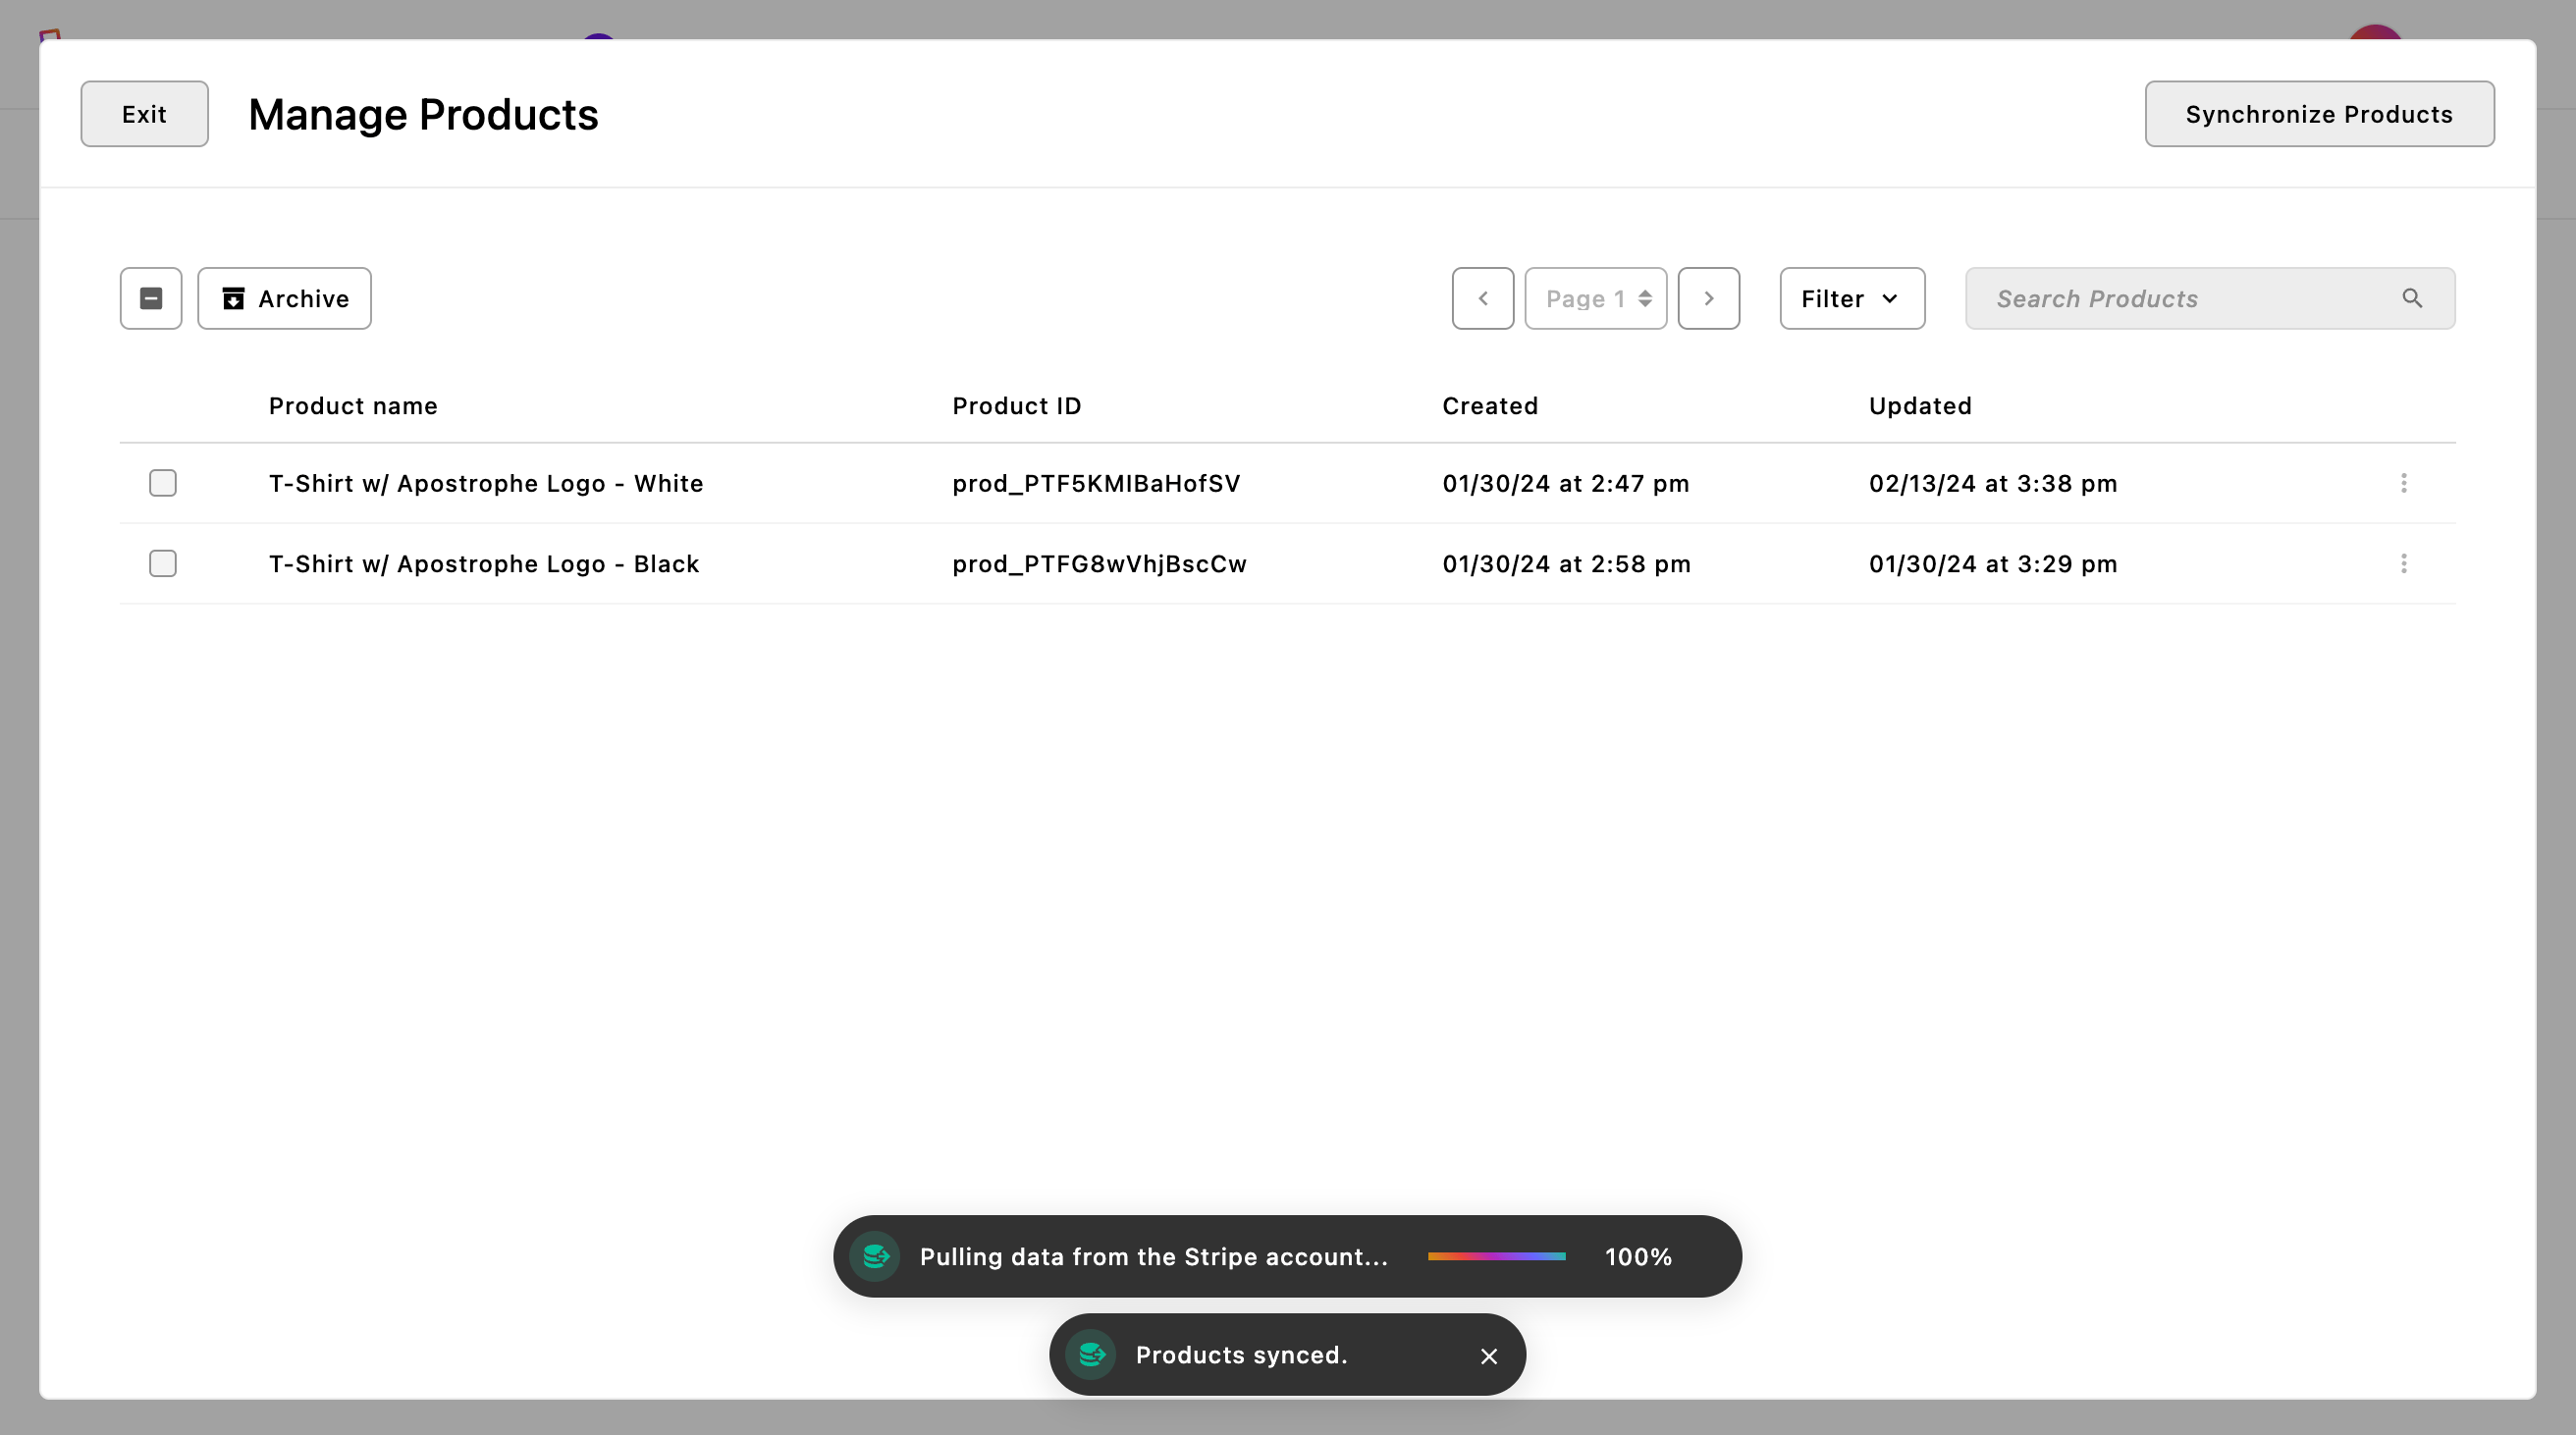Image resolution: width=2576 pixels, height=1435 pixels.
Task: Open T-Shirt w/ Apostrophe Logo - White row
Action: click(x=486, y=483)
